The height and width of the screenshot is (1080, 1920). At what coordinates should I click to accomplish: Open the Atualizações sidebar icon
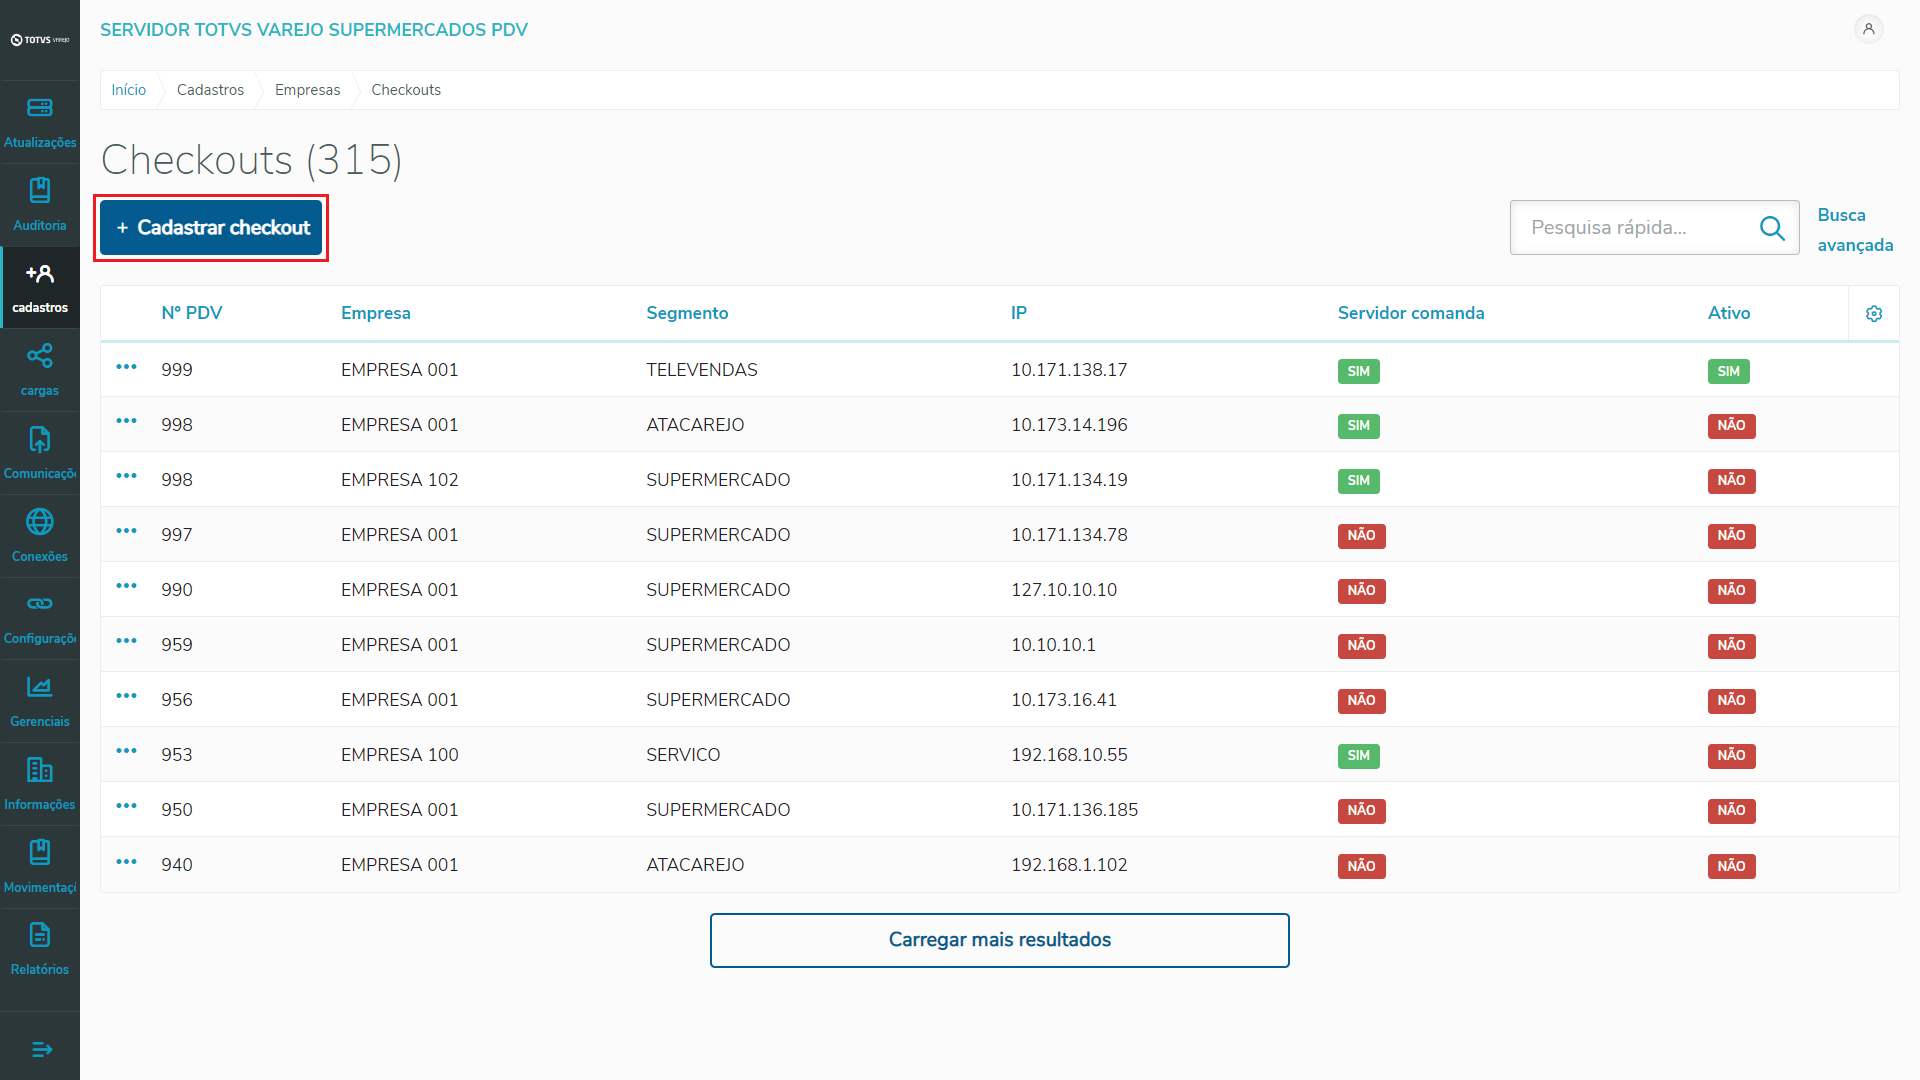coord(40,108)
